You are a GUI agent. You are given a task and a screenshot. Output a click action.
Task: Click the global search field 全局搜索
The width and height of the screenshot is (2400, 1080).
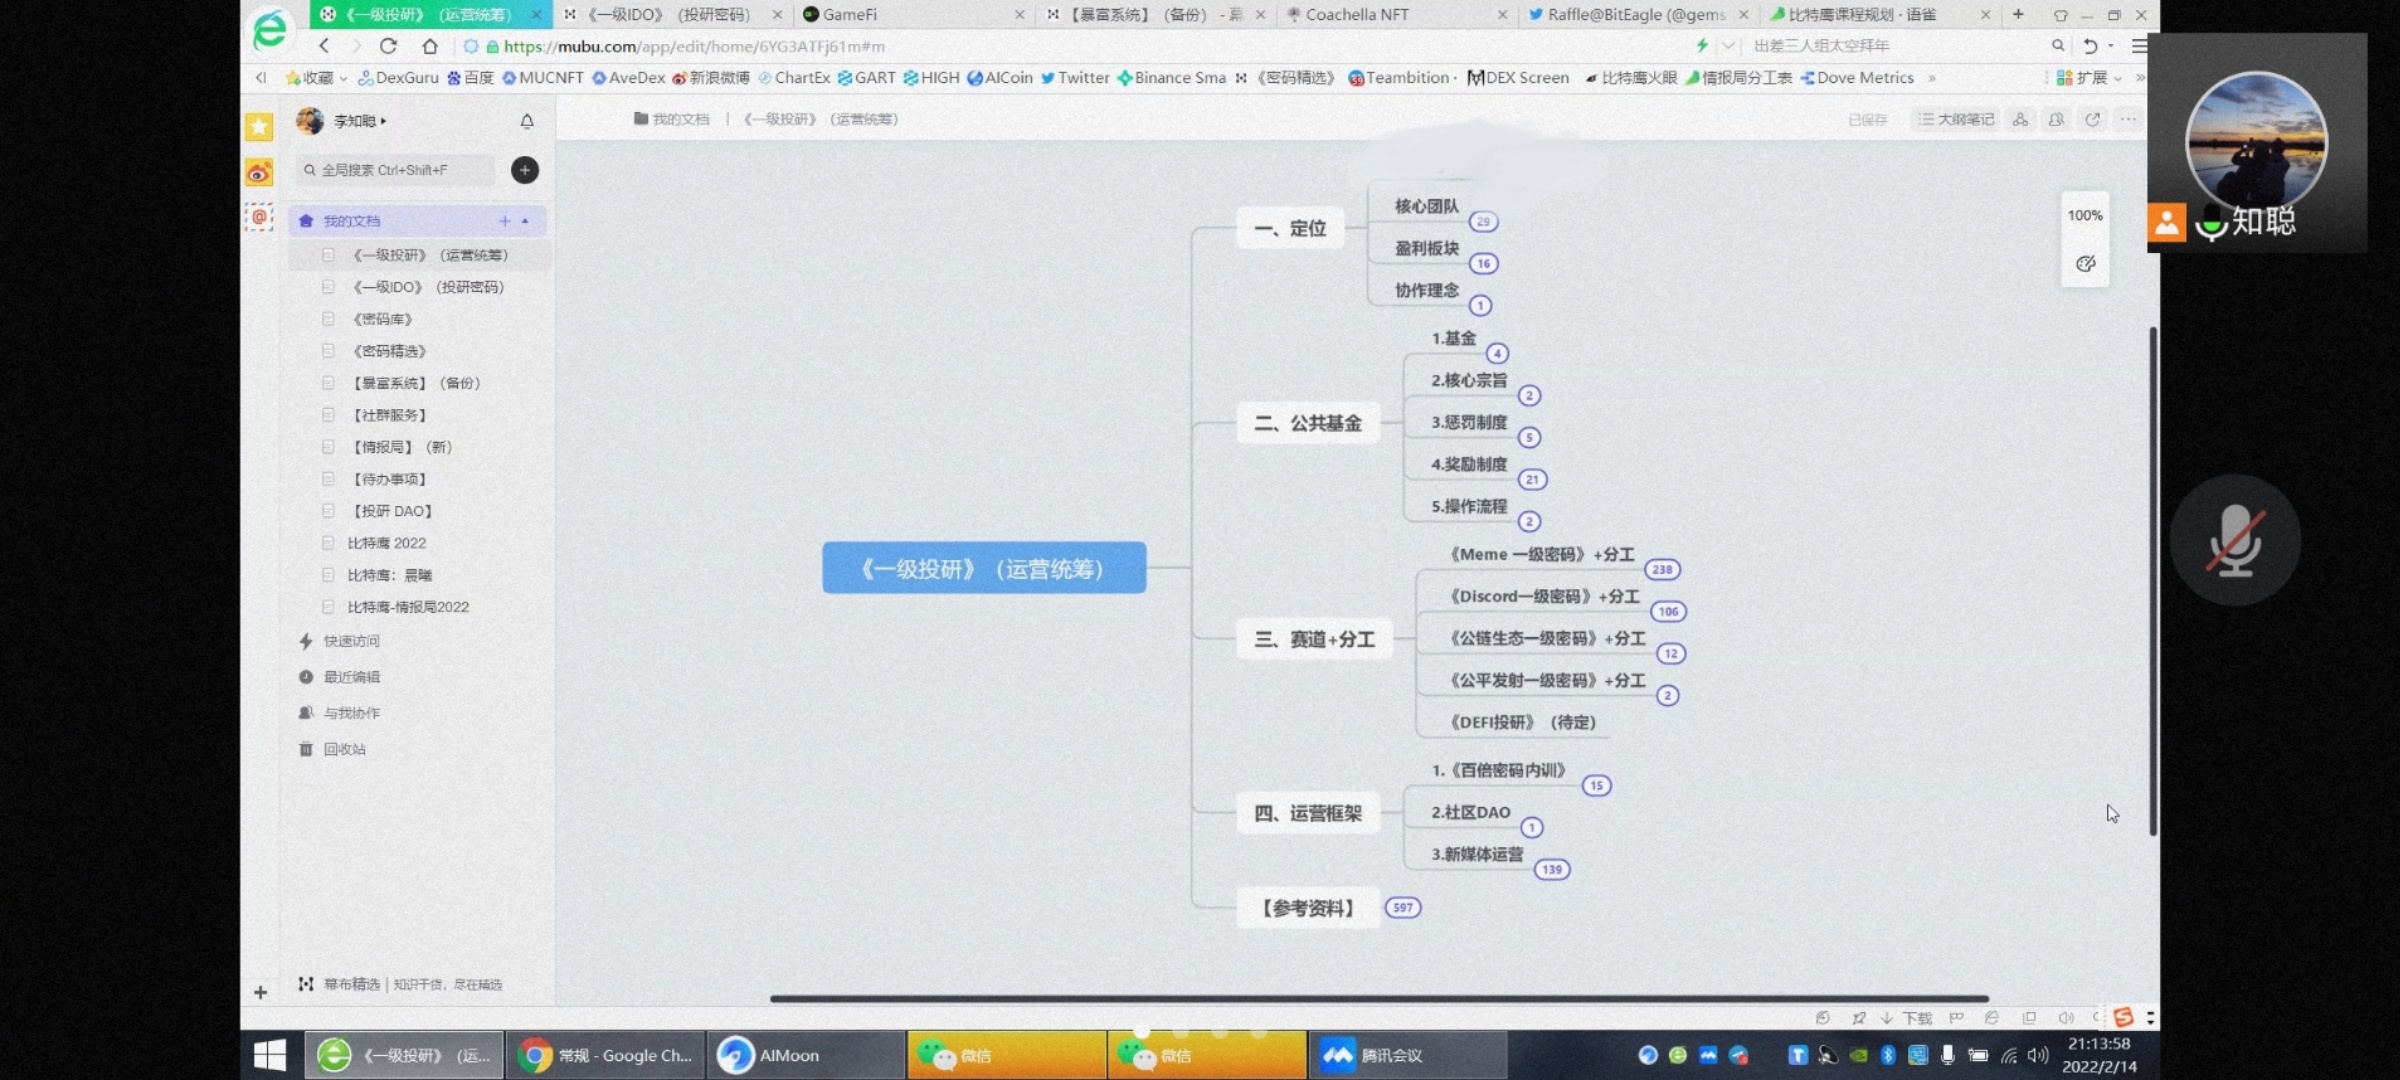pos(396,170)
